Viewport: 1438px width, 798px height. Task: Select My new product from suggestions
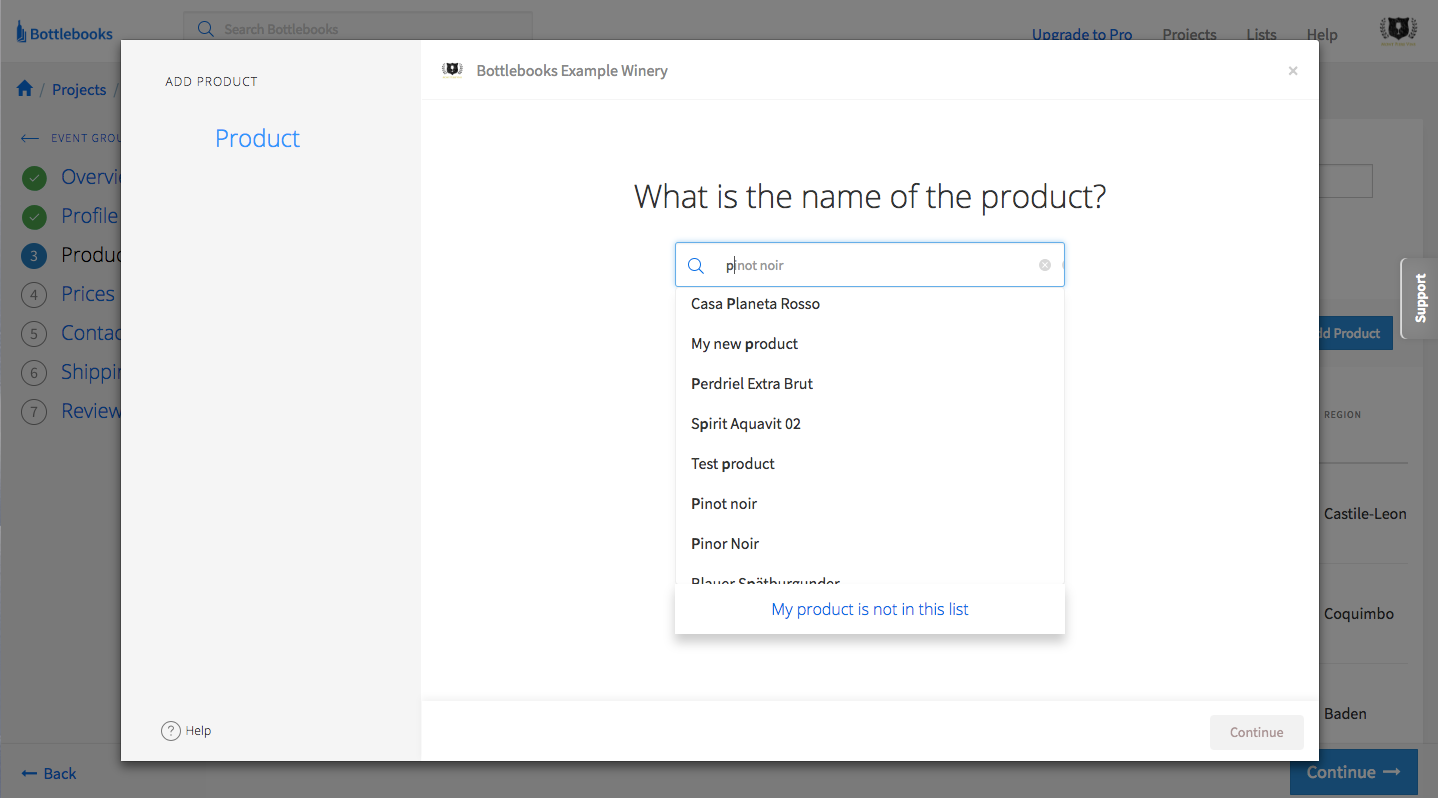coord(870,344)
